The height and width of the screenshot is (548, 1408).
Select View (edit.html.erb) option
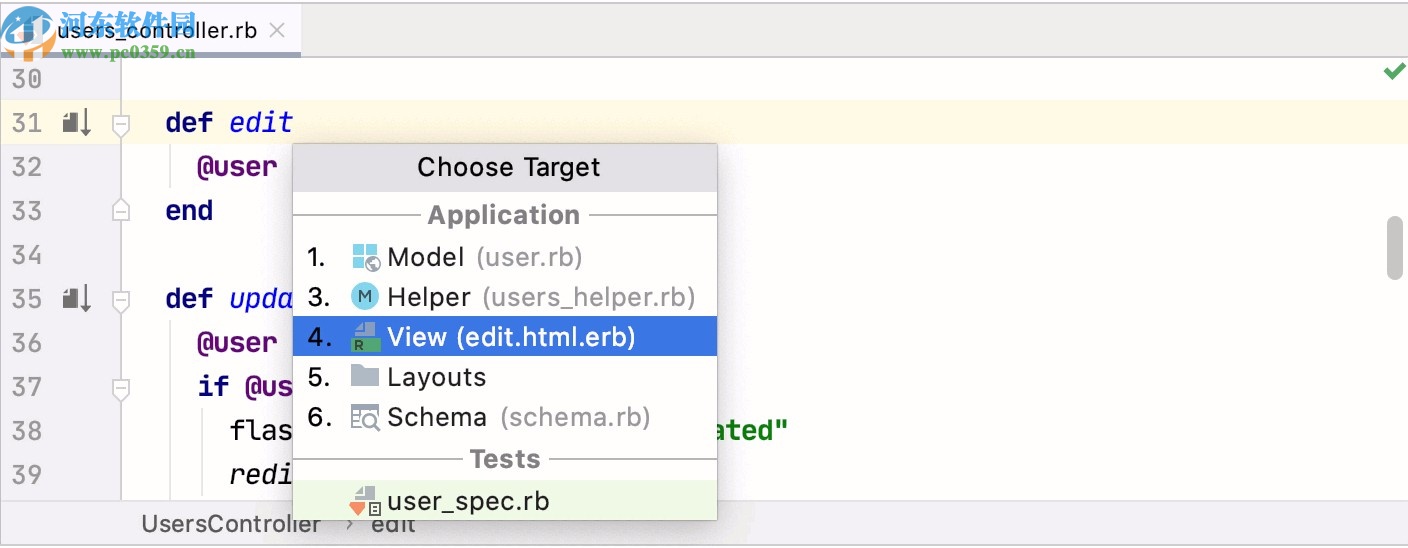511,337
